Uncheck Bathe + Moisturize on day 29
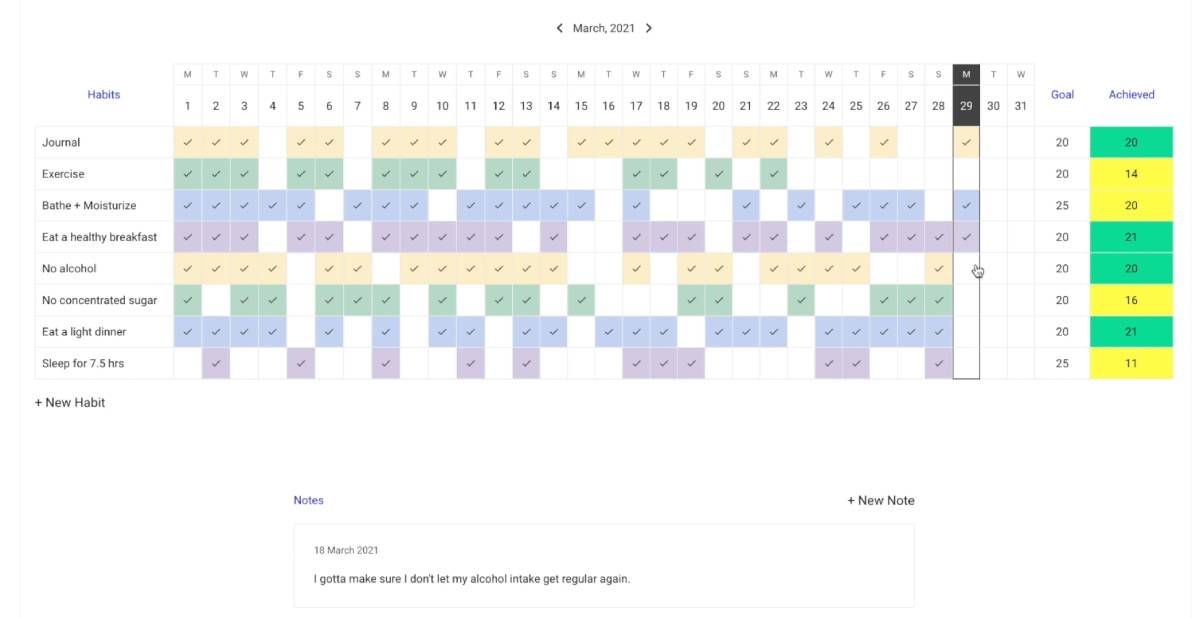The image size is (1200, 618). click(x=966, y=205)
